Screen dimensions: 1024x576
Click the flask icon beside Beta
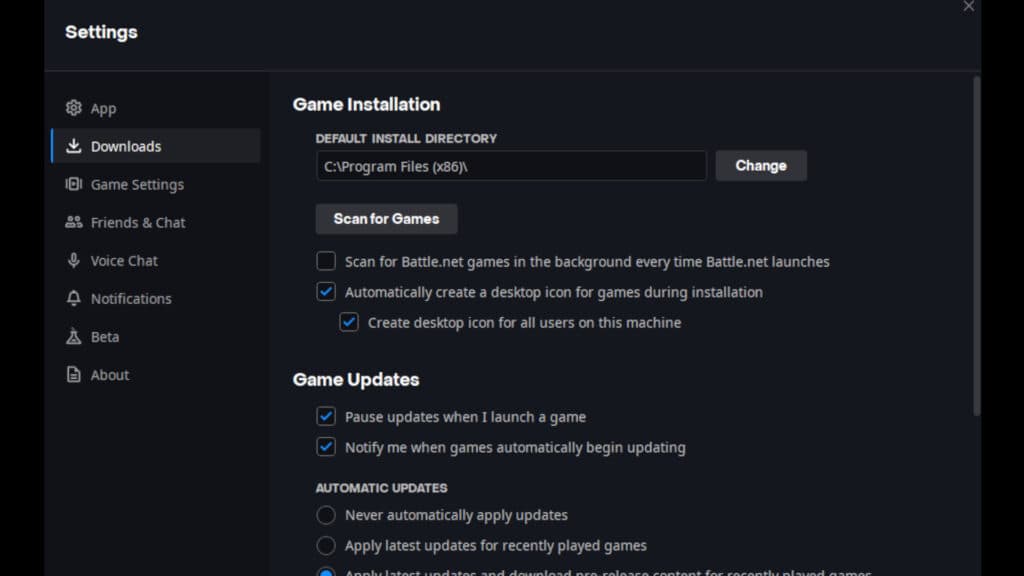pos(73,337)
